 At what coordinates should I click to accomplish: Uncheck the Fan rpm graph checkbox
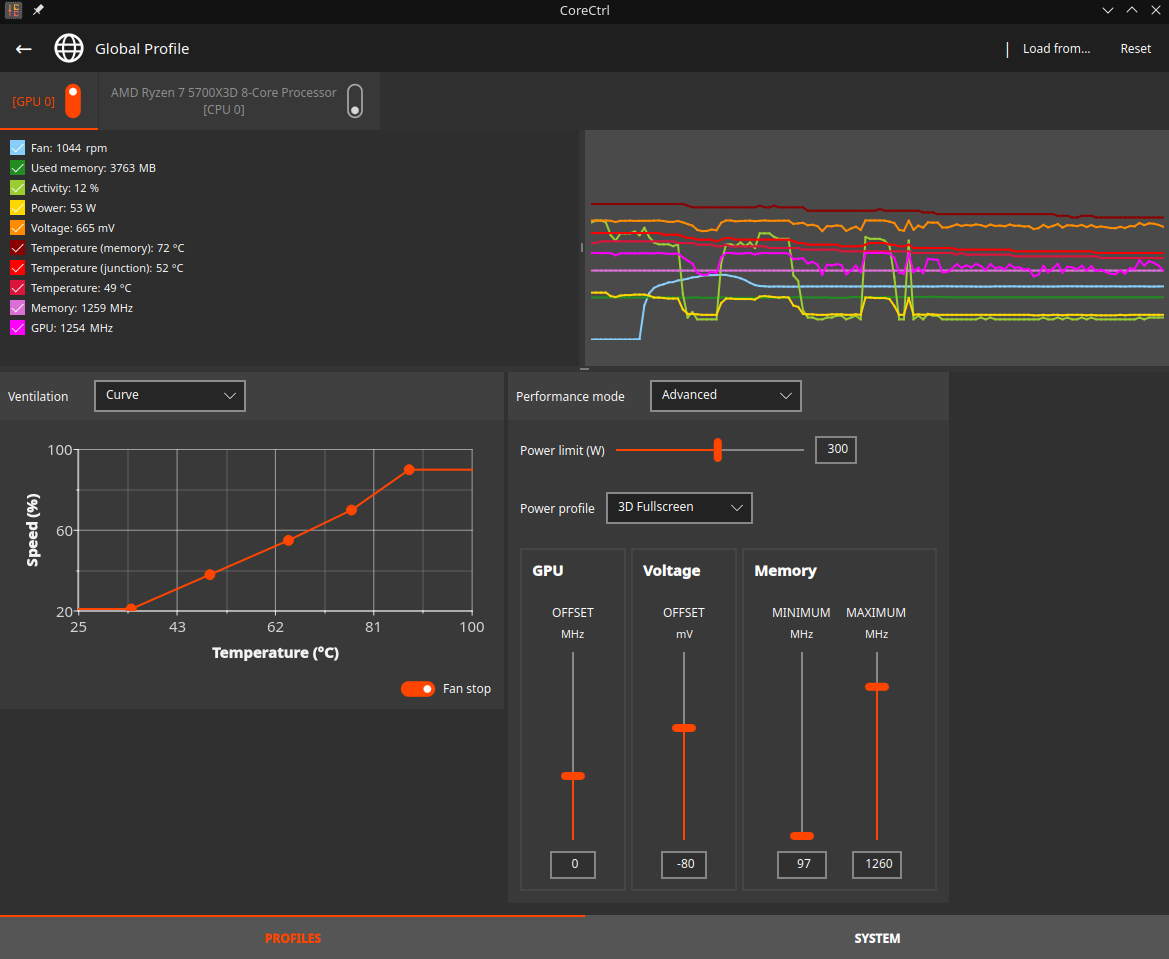click(17, 148)
